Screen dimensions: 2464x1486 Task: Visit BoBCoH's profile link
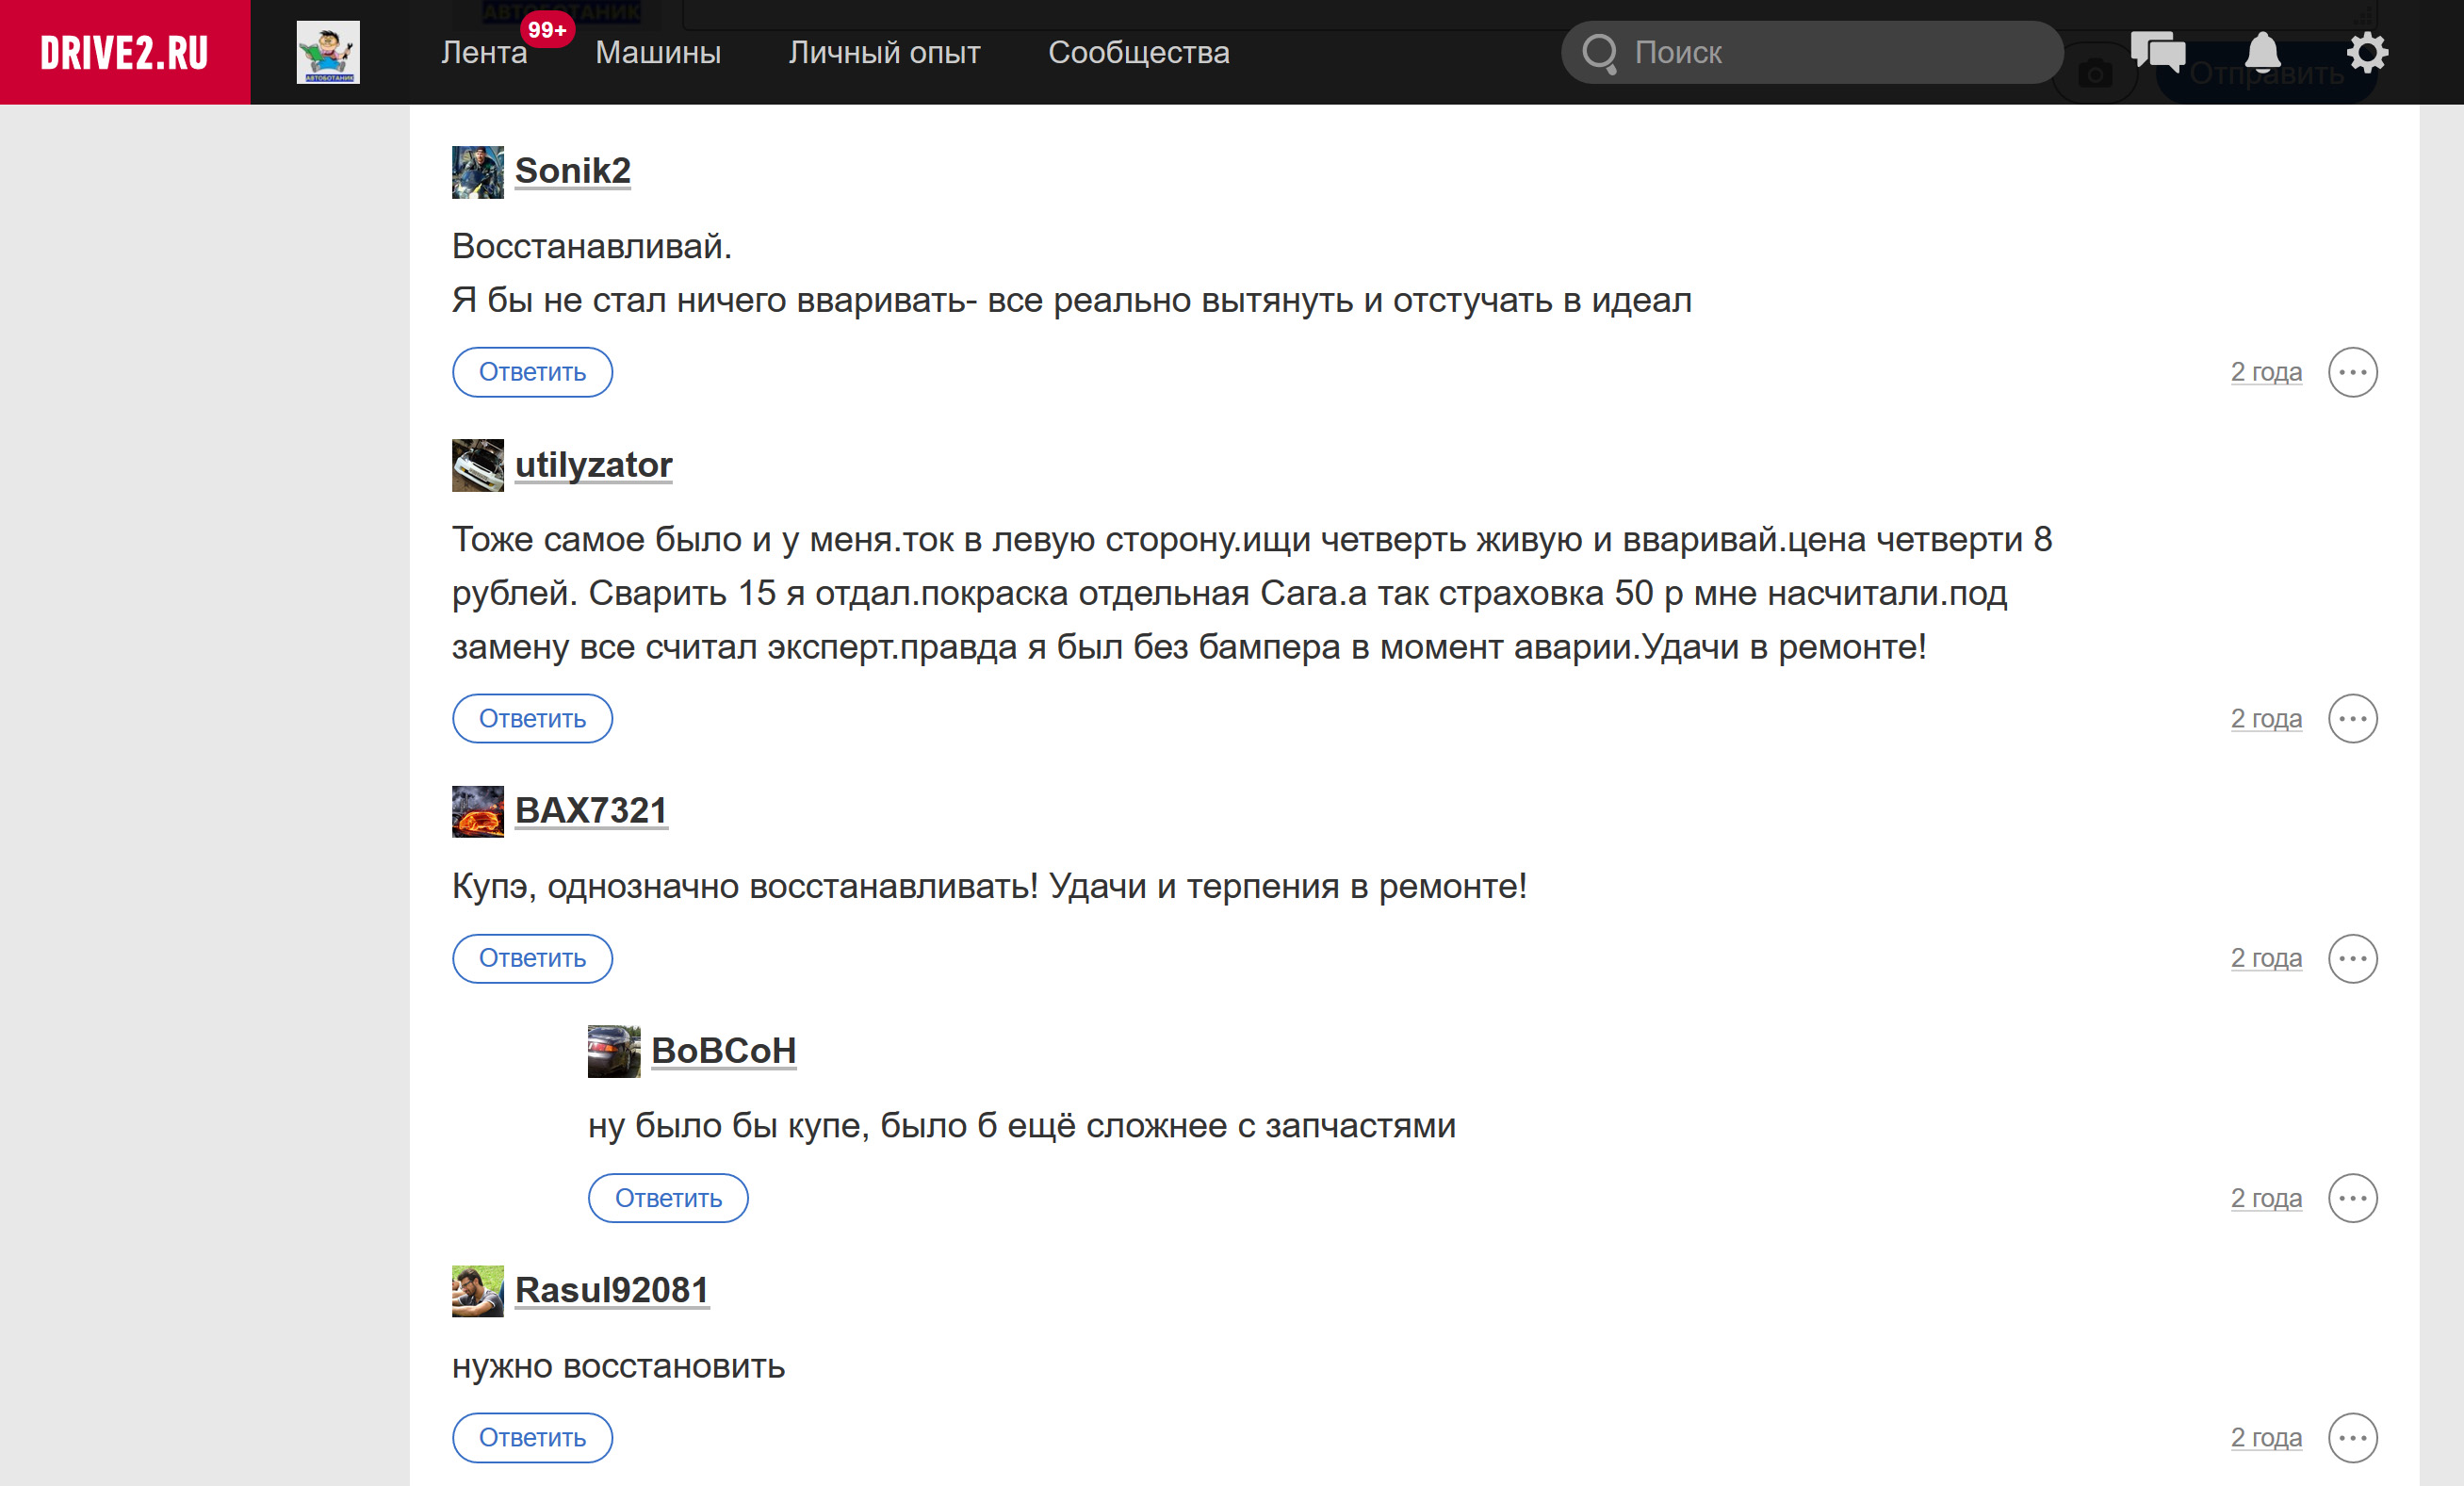(724, 1050)
